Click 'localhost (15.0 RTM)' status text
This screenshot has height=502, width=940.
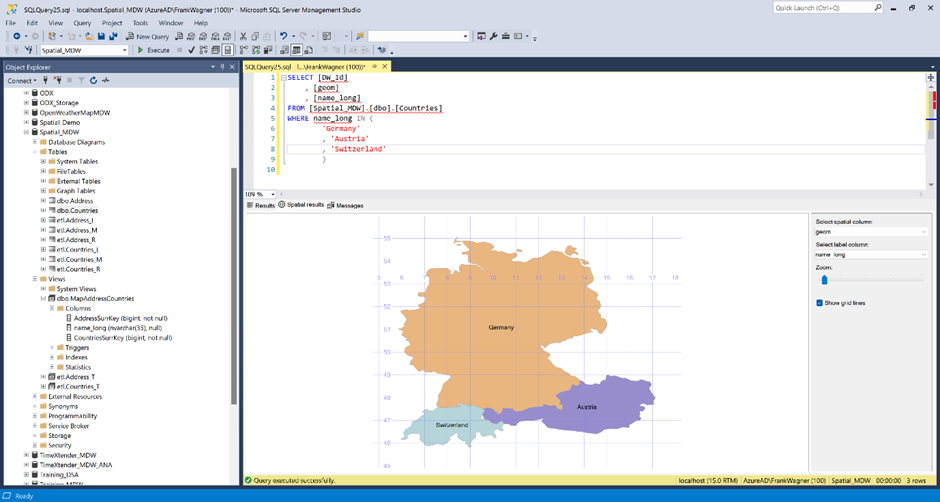pyautogui.click(x=707, y=480)
